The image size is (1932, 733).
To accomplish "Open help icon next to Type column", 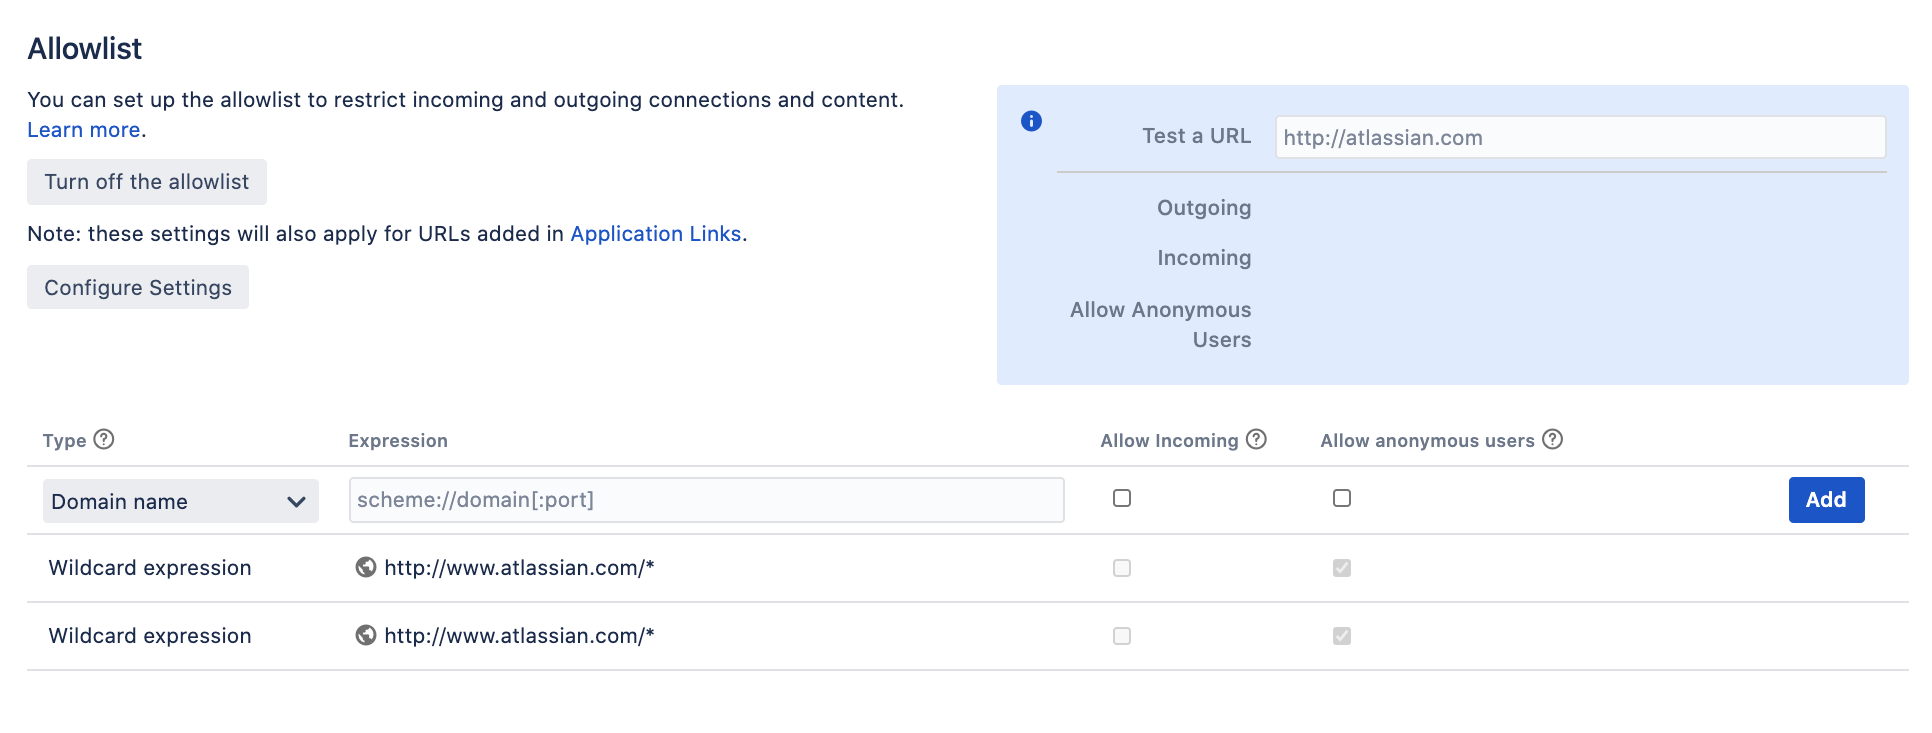I will click(x=104, y=439).
